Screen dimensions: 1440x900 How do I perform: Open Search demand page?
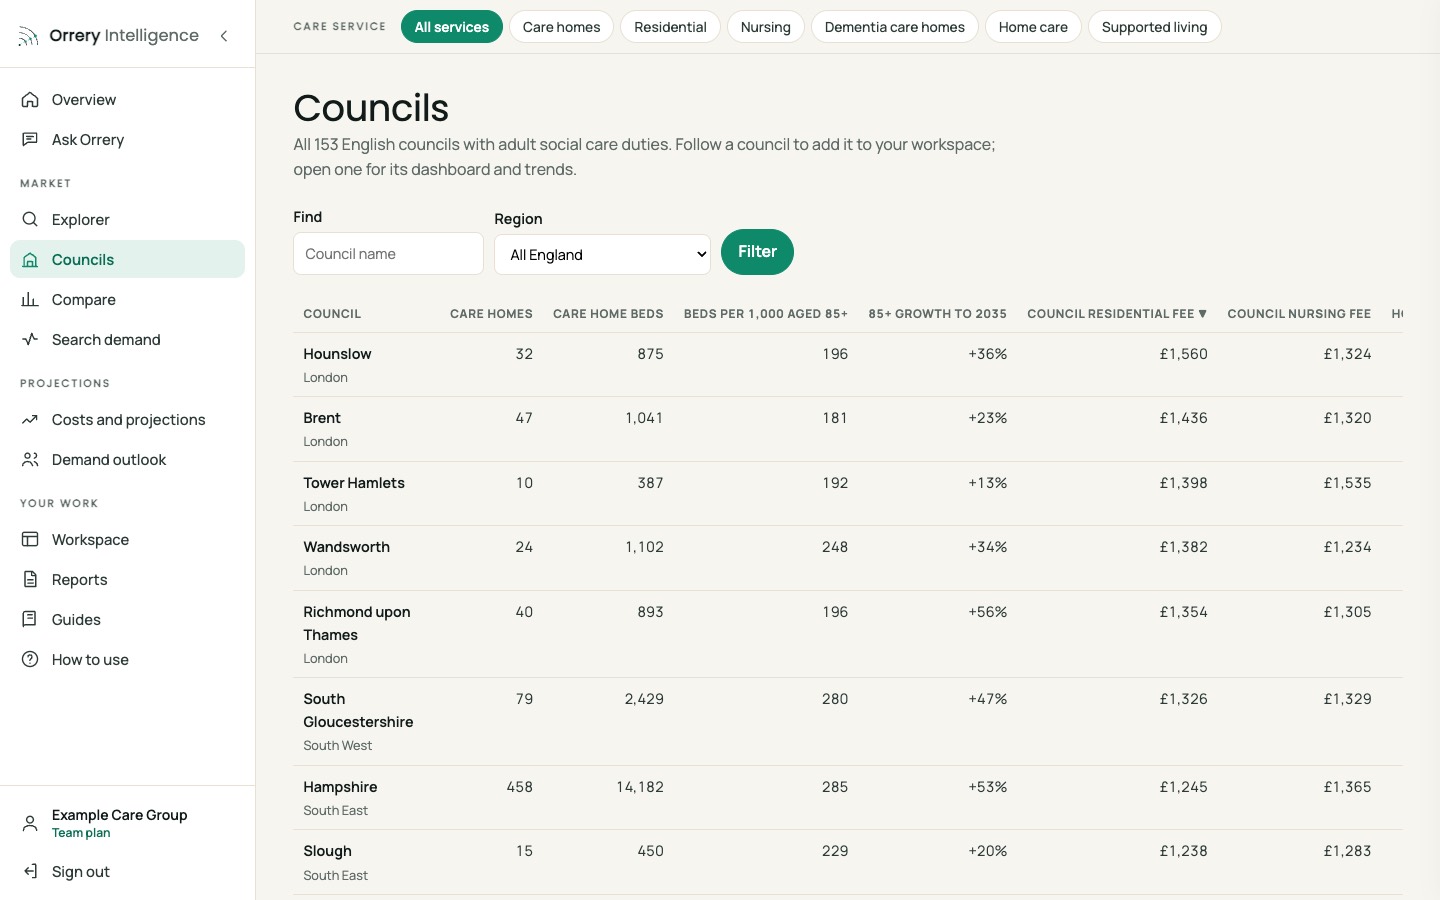(127, 340)
